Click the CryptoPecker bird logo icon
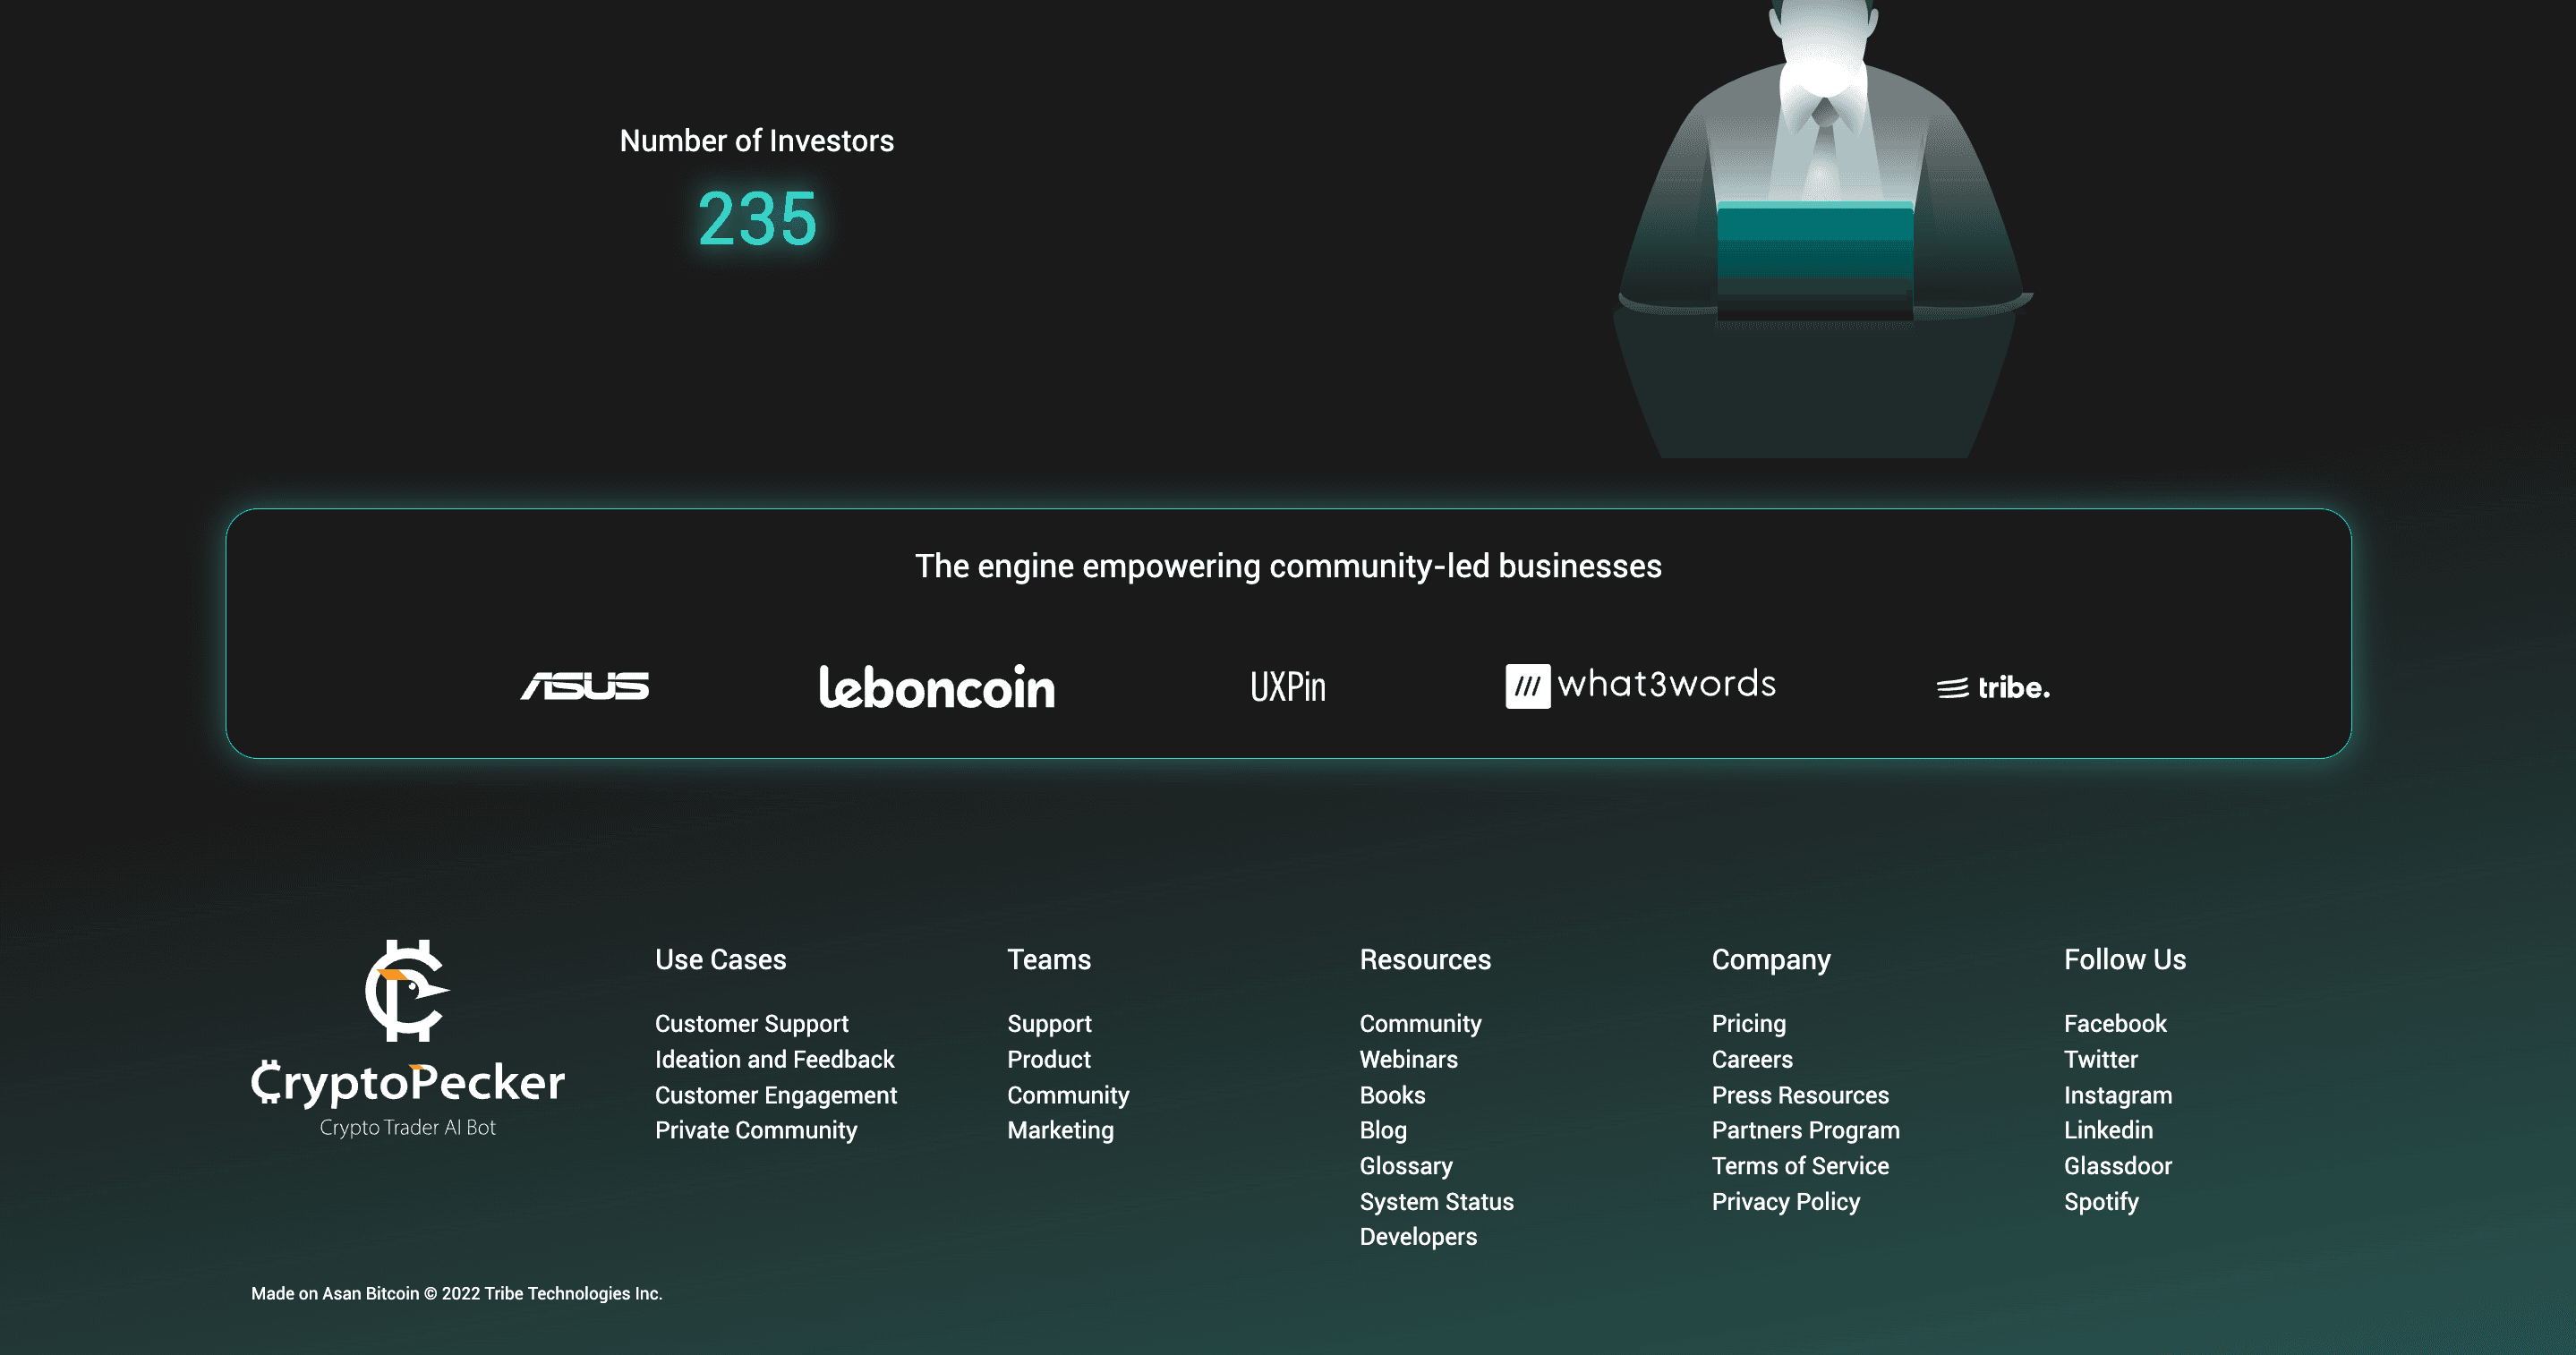The height and width of the screenshot is (1355, 2576). (406, 990)
